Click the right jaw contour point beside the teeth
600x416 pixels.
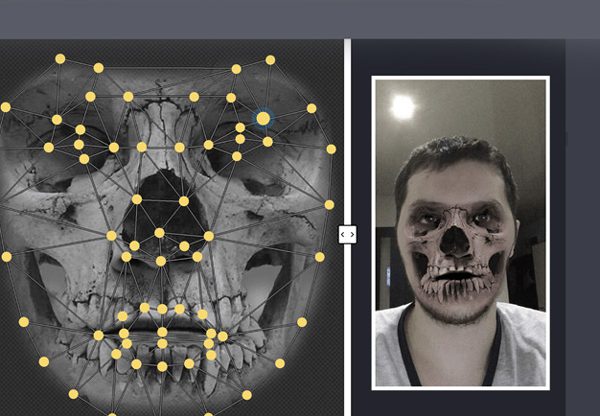pyautogui.click(x=302, y=322)
